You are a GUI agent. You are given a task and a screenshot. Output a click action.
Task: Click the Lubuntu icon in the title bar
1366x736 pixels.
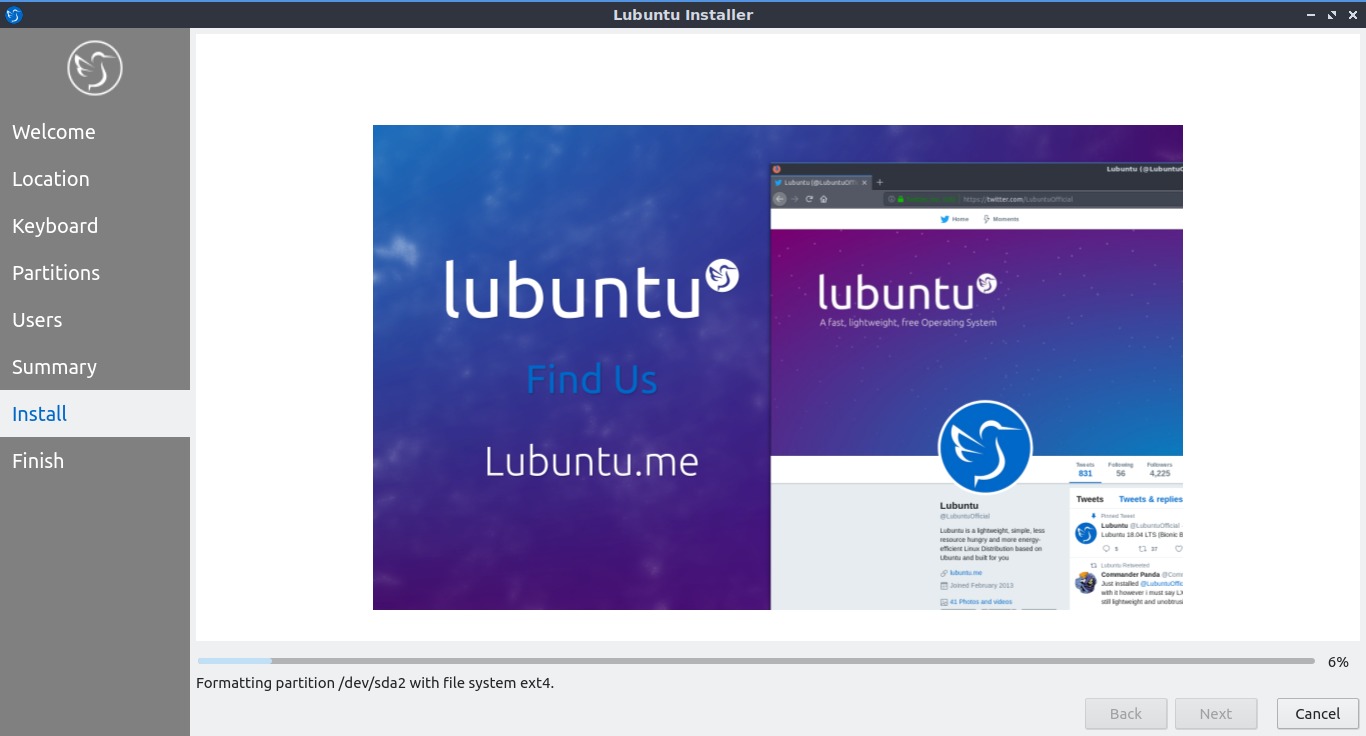tap(14, 15)
